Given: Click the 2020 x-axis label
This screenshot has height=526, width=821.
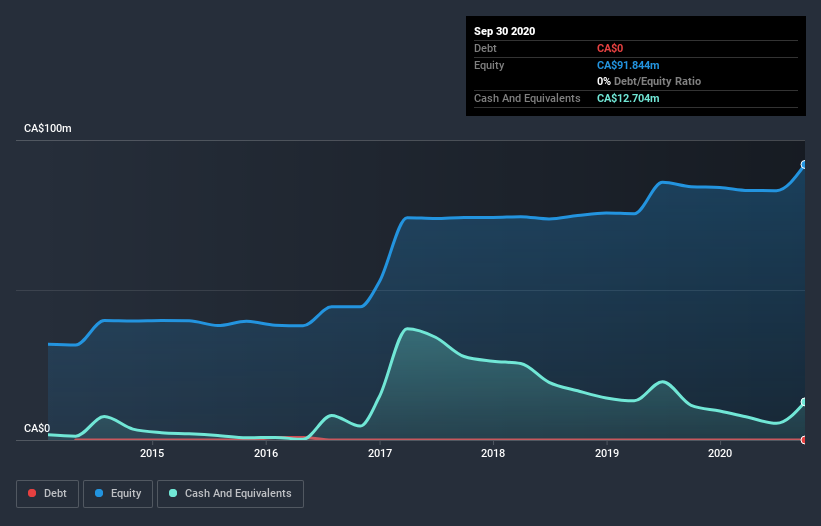Looking at the screenshot, I should 720,453.
